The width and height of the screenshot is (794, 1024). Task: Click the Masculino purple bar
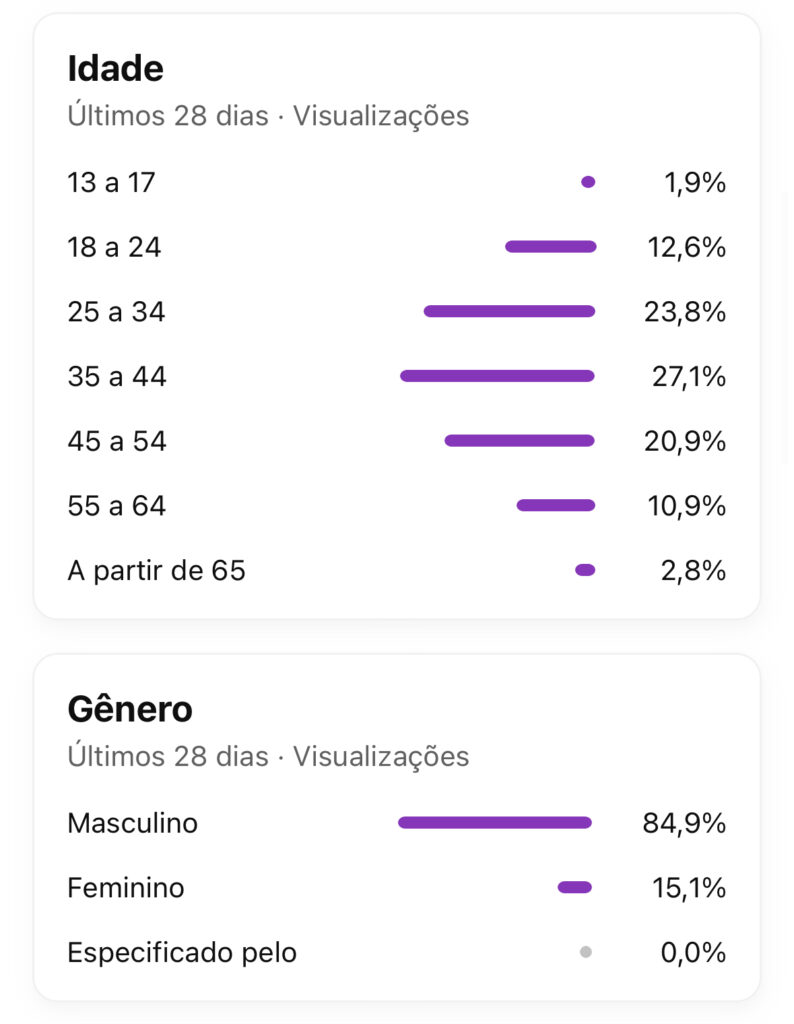tap(495, 823)
